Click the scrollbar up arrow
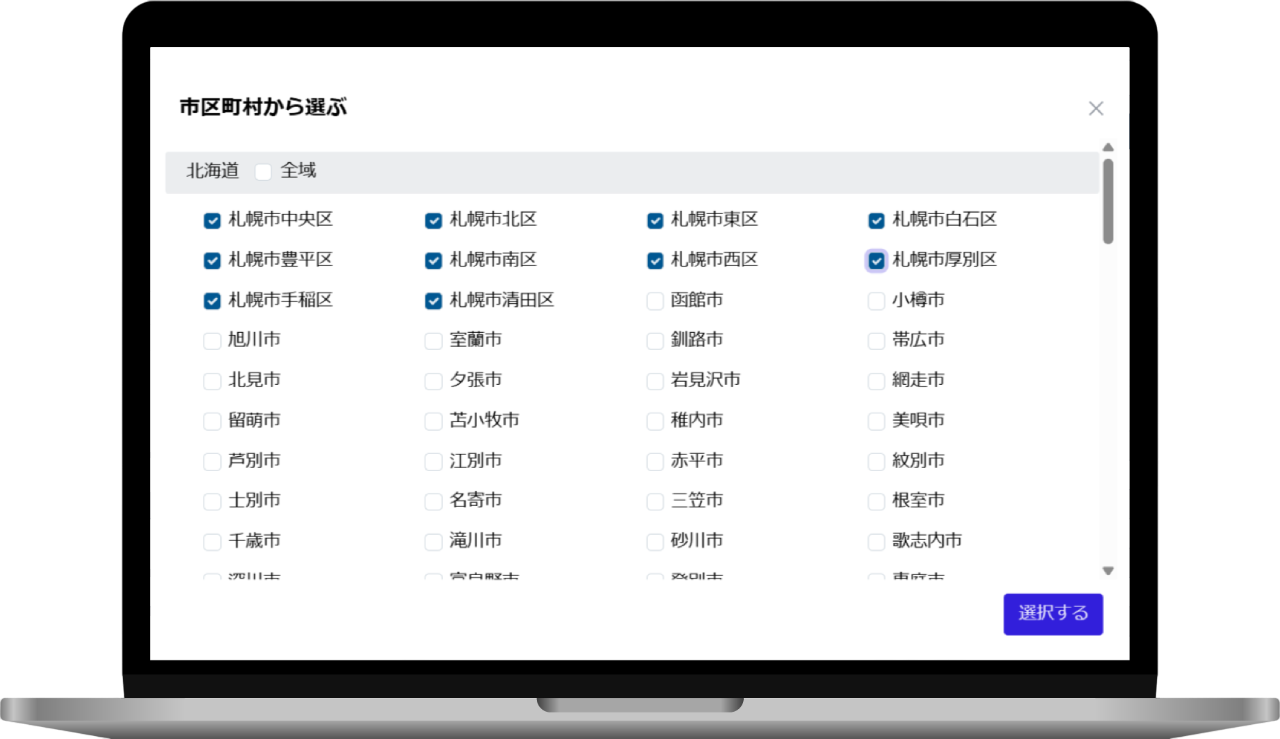The width and height of the screenshot is (1280, 739). [x=1108, y=148]
